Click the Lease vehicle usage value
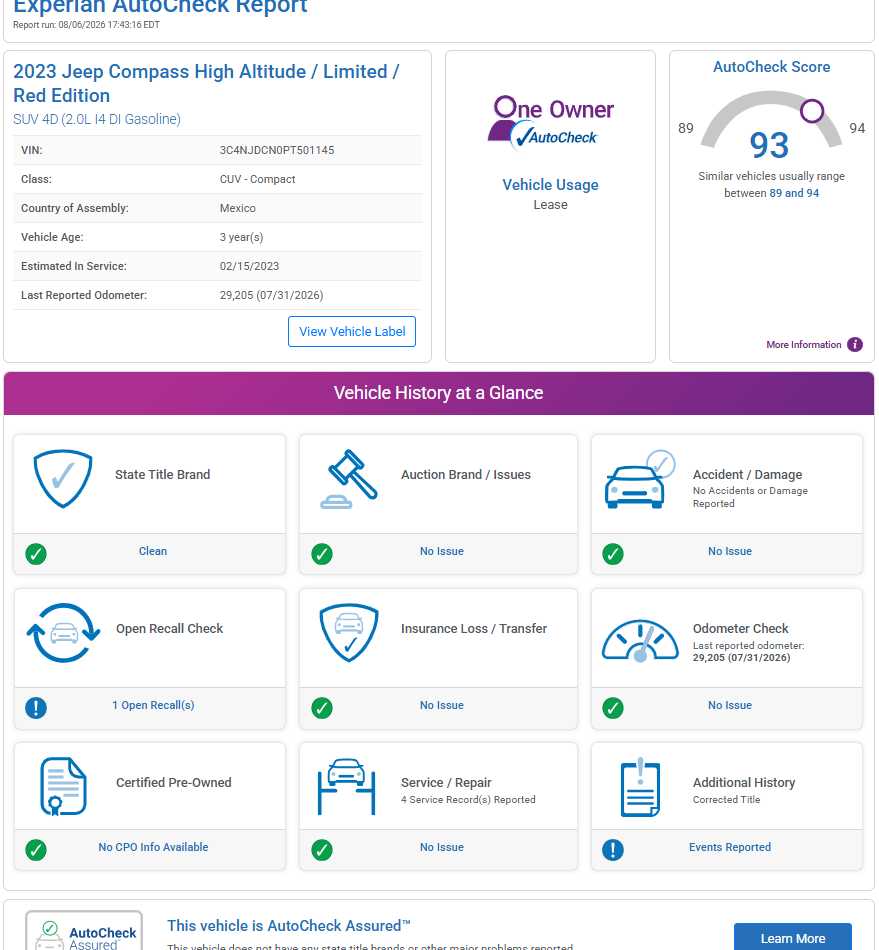 (x=550, y=205)
